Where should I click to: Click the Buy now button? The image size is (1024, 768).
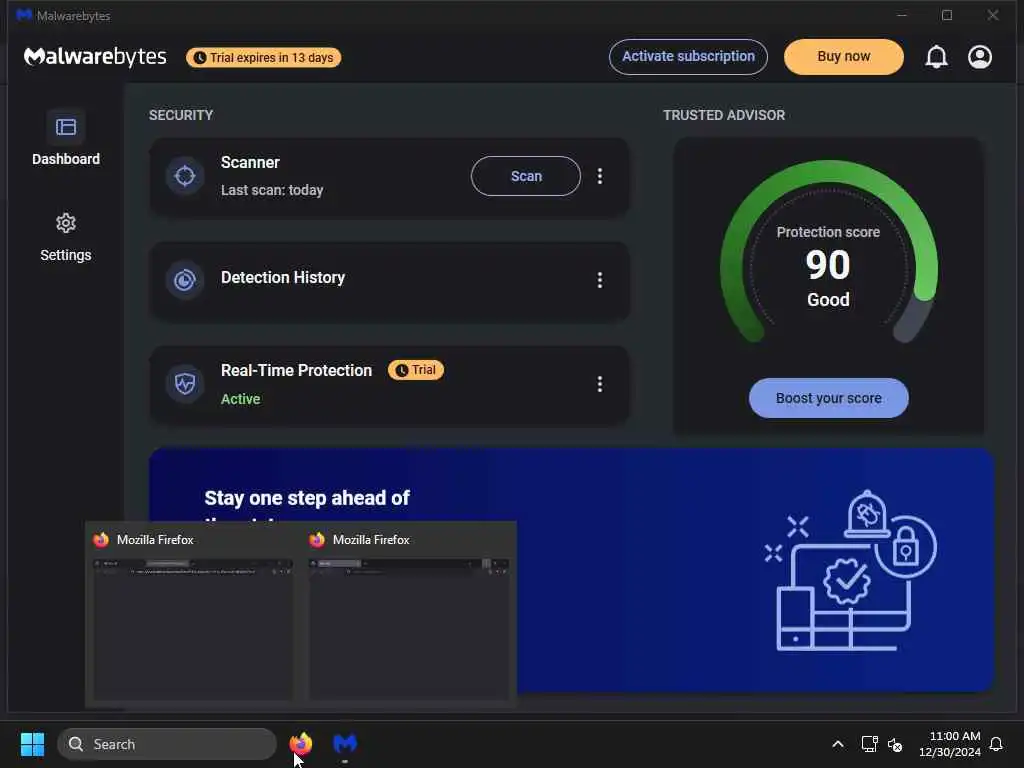[x=844, y=57]
